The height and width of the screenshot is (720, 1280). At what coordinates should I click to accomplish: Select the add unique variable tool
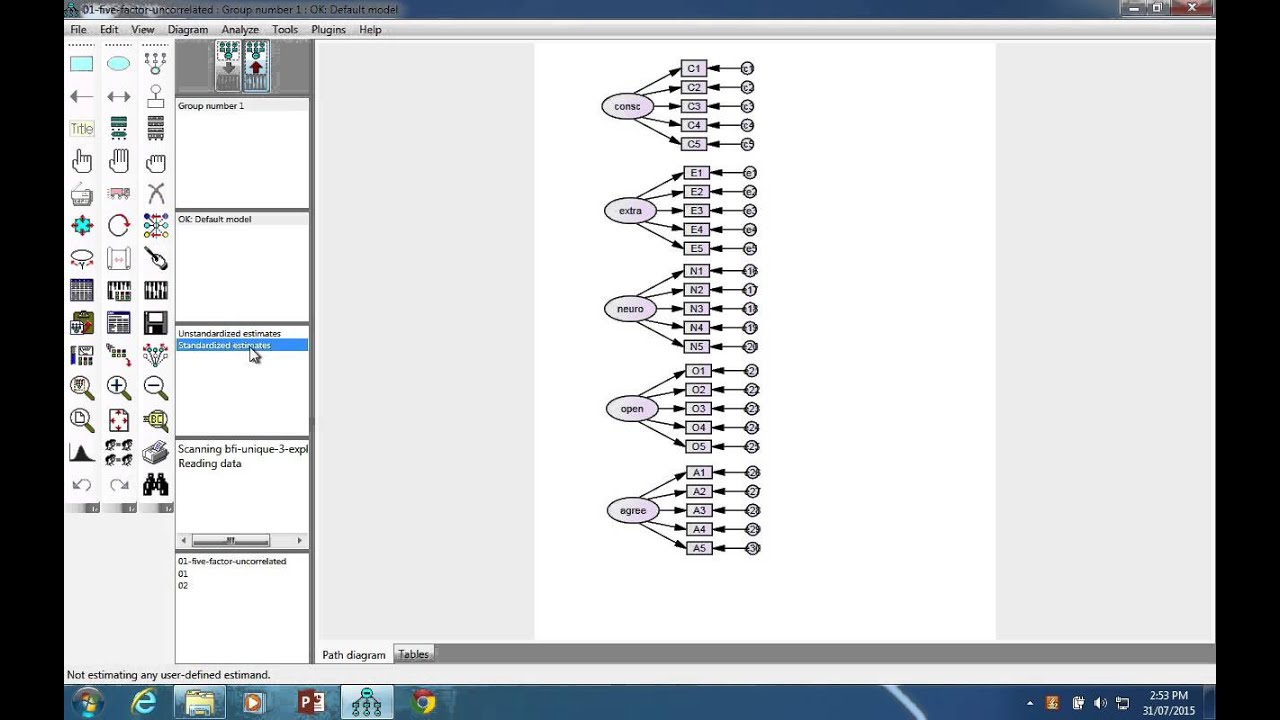coord(155,97)
